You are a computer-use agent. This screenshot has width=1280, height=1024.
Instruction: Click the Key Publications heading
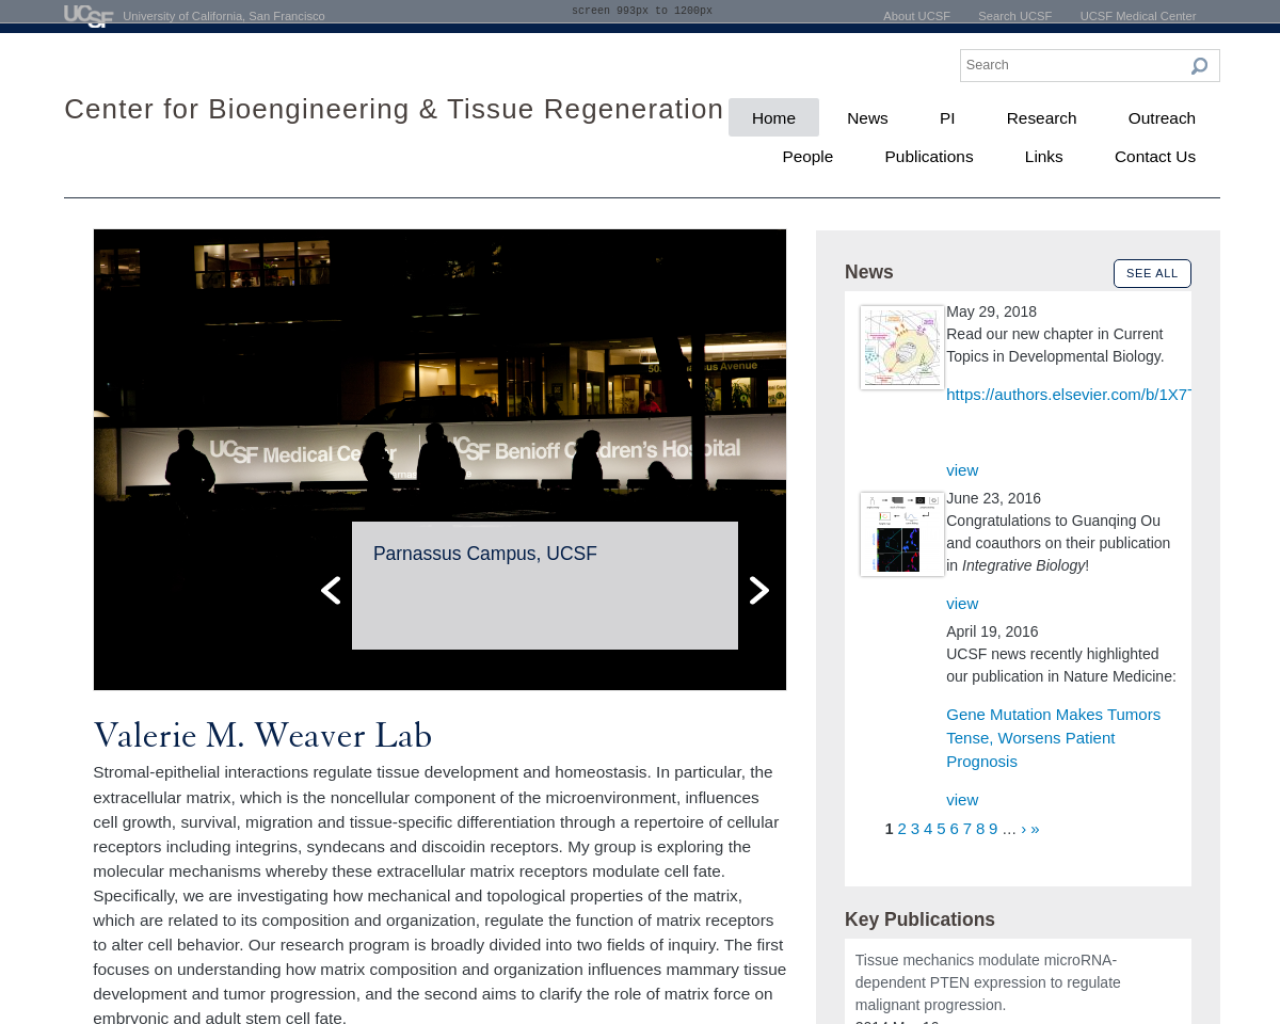tap(920, 920)
